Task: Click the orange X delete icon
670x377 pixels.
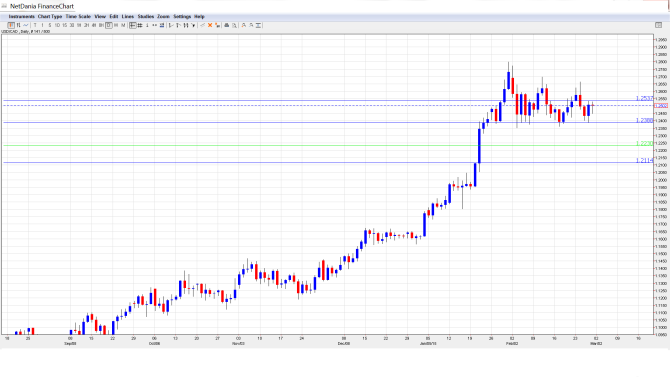Action: (210, 26)
